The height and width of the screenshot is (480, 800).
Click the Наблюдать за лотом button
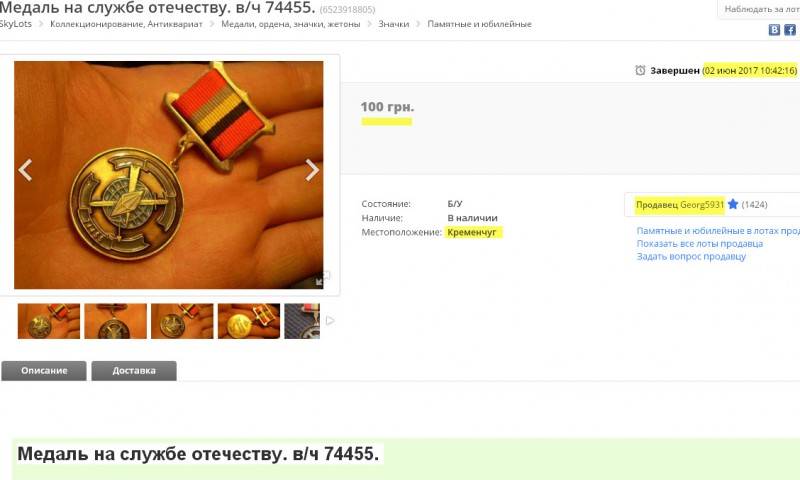760,9
